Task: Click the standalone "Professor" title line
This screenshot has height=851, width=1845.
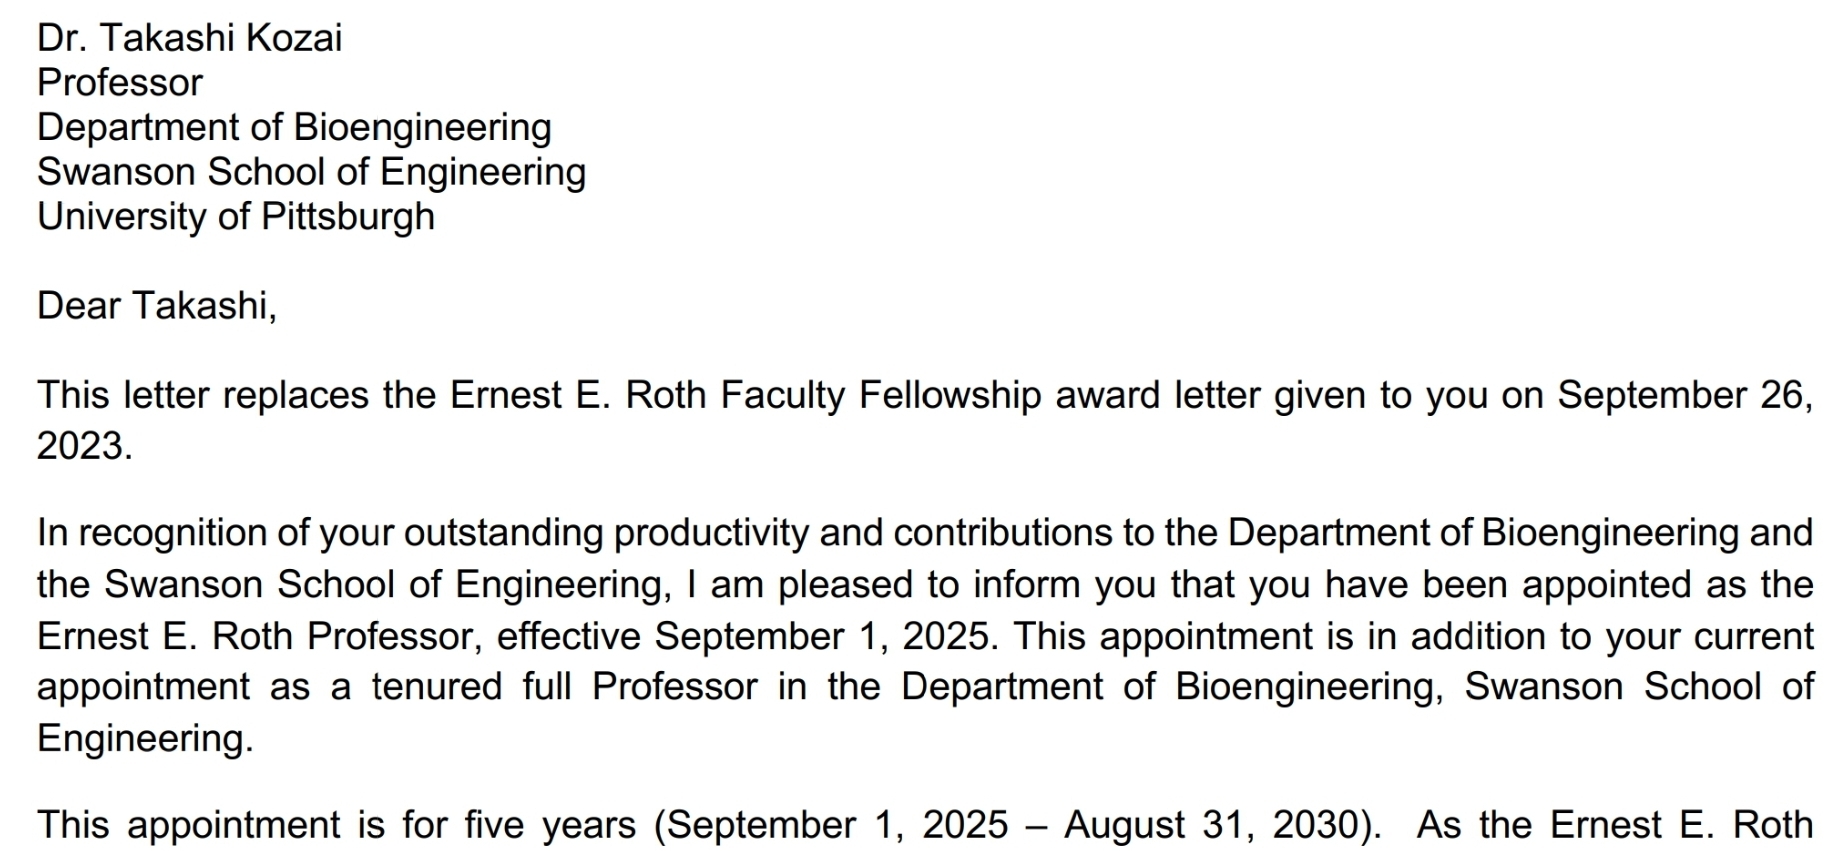Action: 120,83
